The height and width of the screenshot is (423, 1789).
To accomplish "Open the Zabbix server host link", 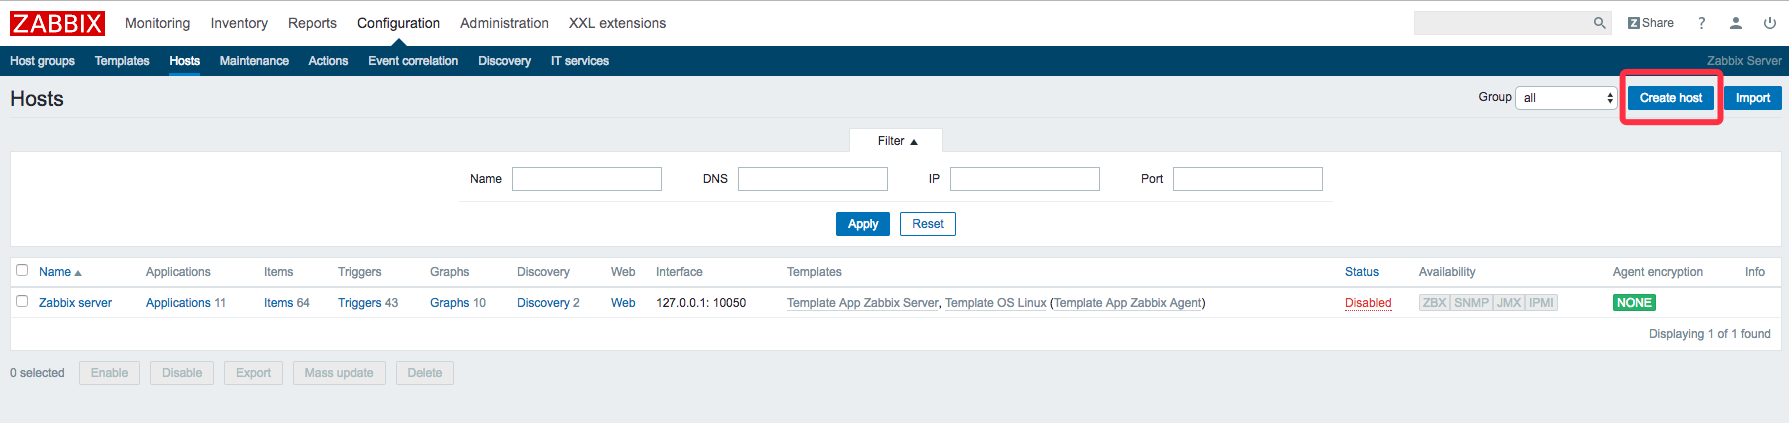I will click(75, 303).
